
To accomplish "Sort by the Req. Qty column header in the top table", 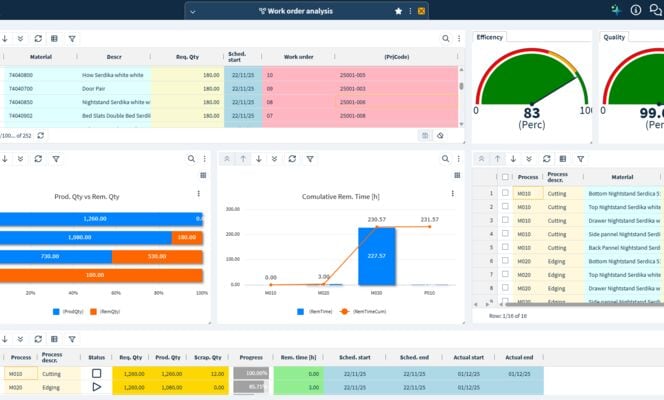I will [x=188, y=57].
